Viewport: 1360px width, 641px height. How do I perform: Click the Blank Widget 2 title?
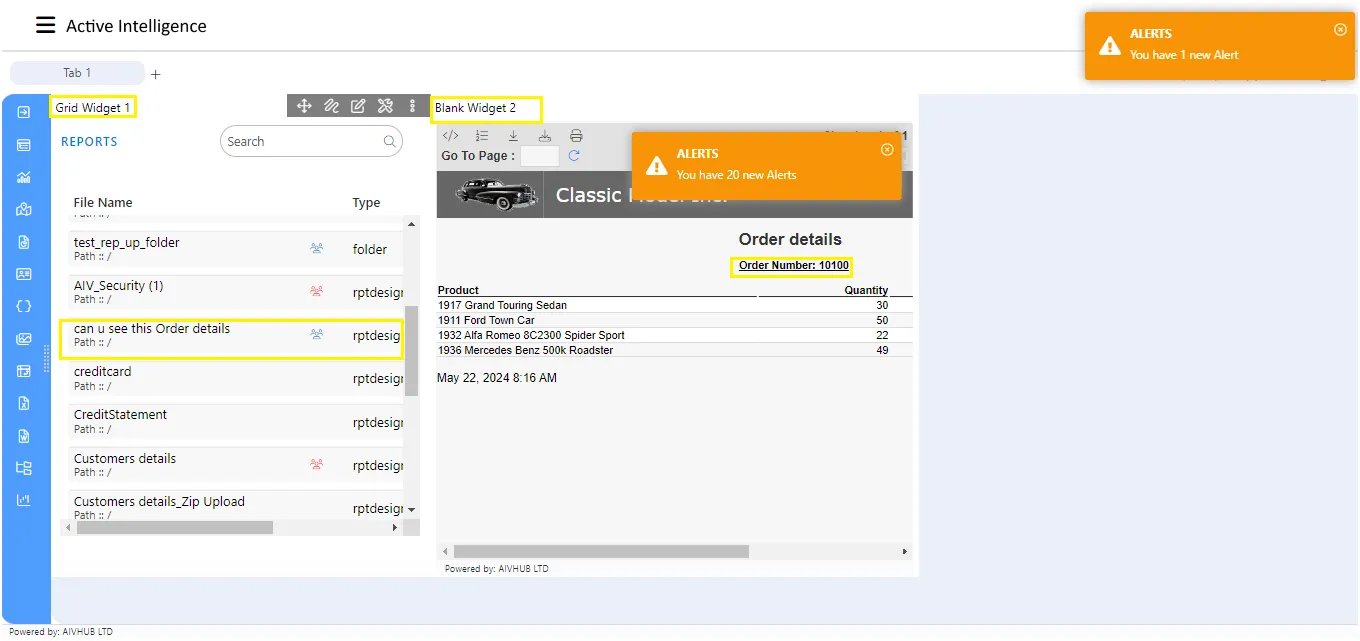coord(476,107)
